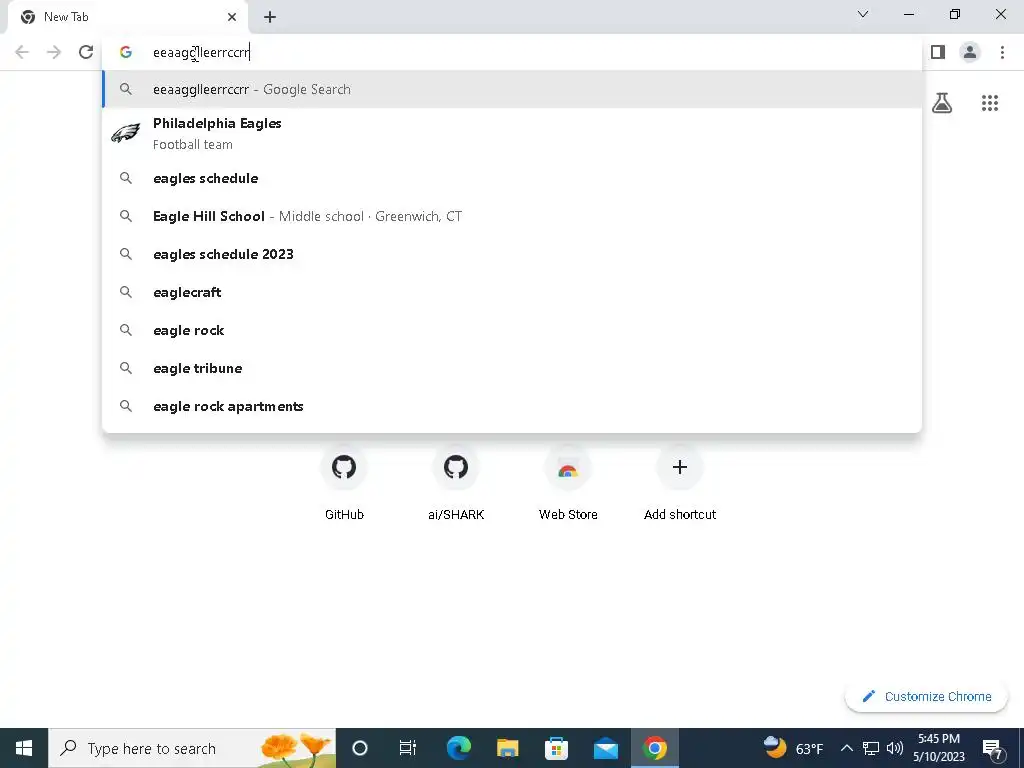Open Task View icon
Image resolution: width=1024 pixels, height=768 pixels.
[x=408, y=748]
